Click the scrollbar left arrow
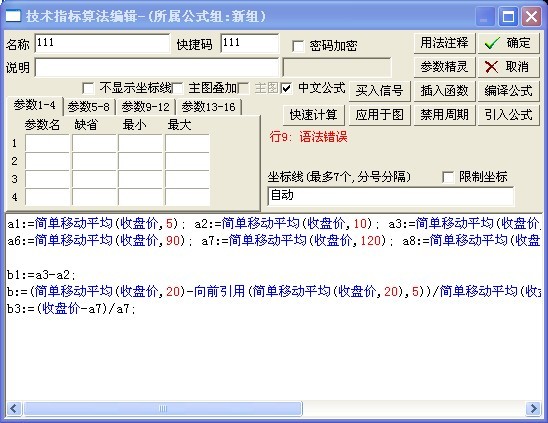This screenshot has width=548, height=423. point(14,408)
